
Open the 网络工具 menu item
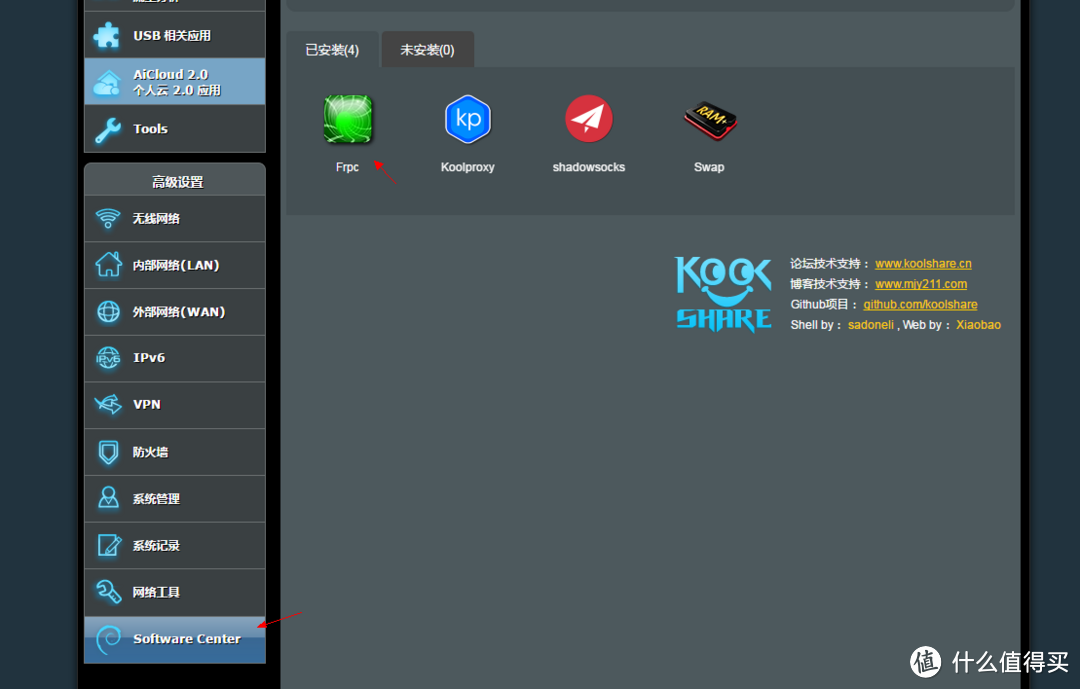point(175,593)
